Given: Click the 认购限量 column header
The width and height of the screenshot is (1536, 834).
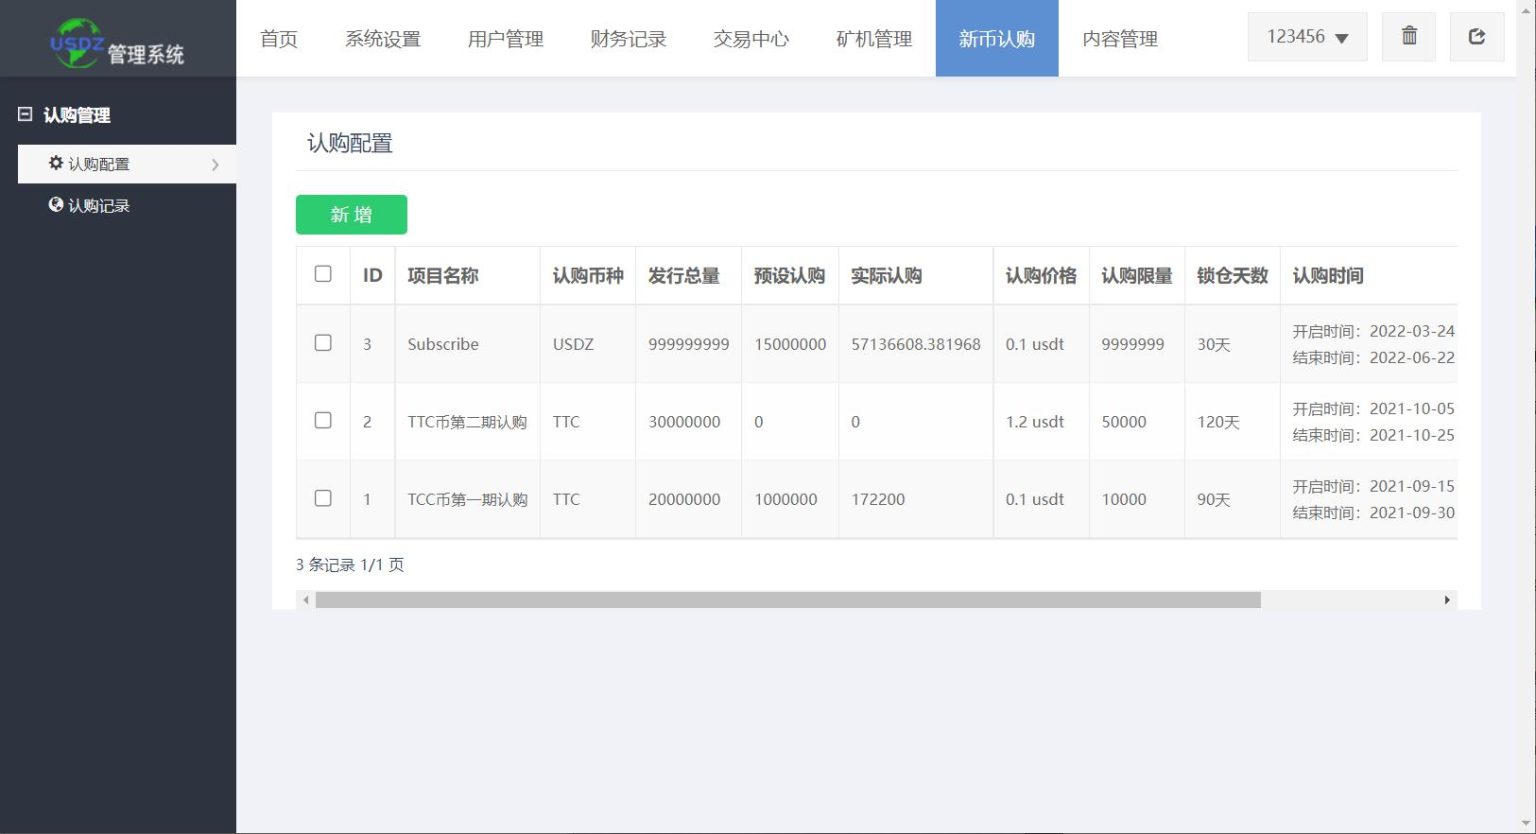Looking at the screenshot, I should tap(1137, 276).
